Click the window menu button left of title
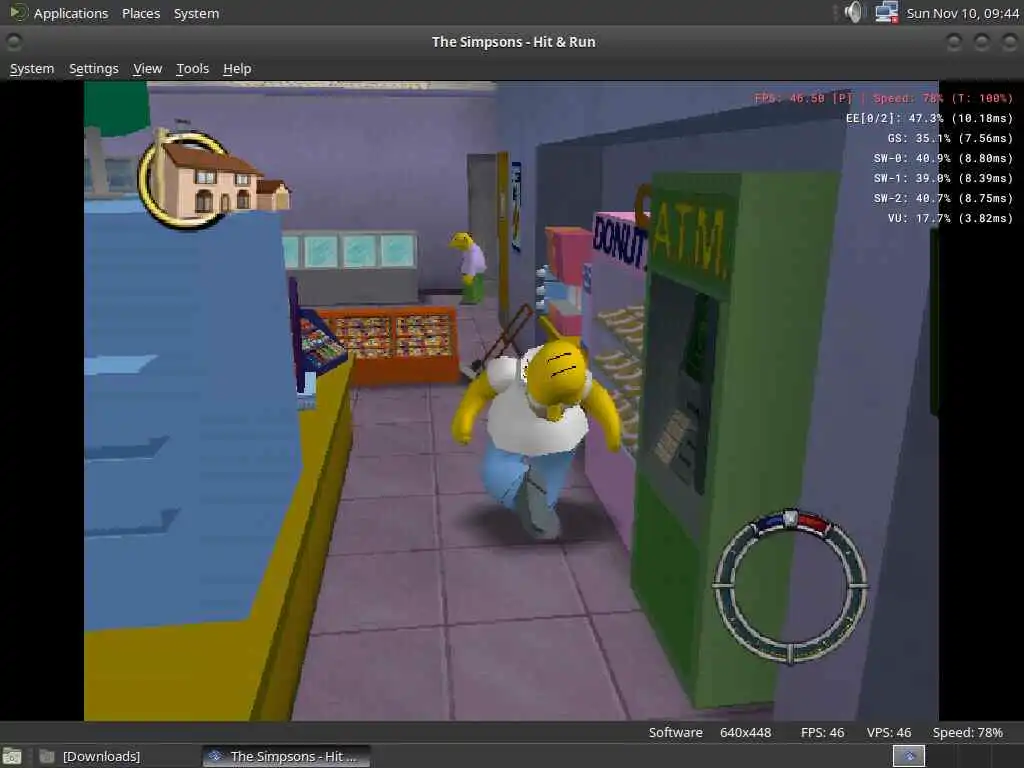Screen dimensions: 1024x768 point(14,42)
